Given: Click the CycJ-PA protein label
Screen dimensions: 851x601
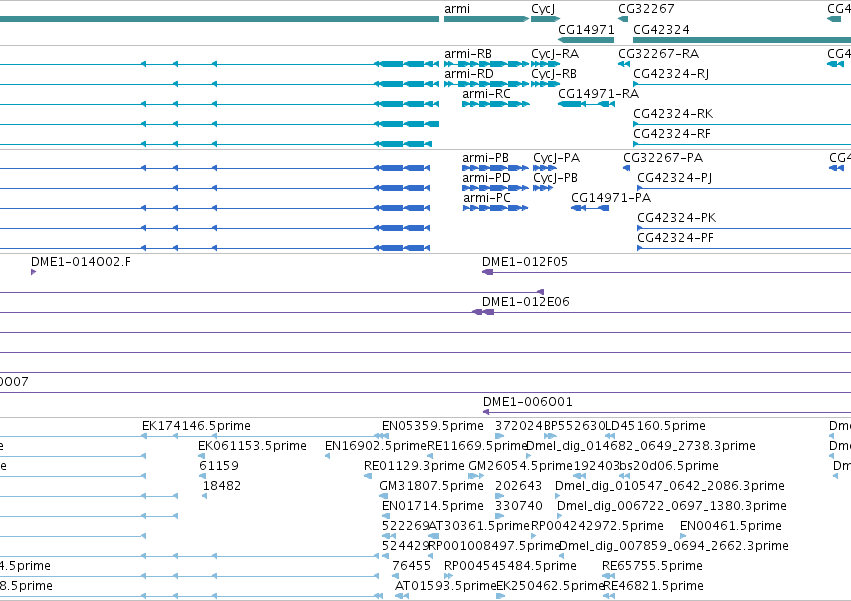Looking at the screenshot, I should (x=557, y=158).
